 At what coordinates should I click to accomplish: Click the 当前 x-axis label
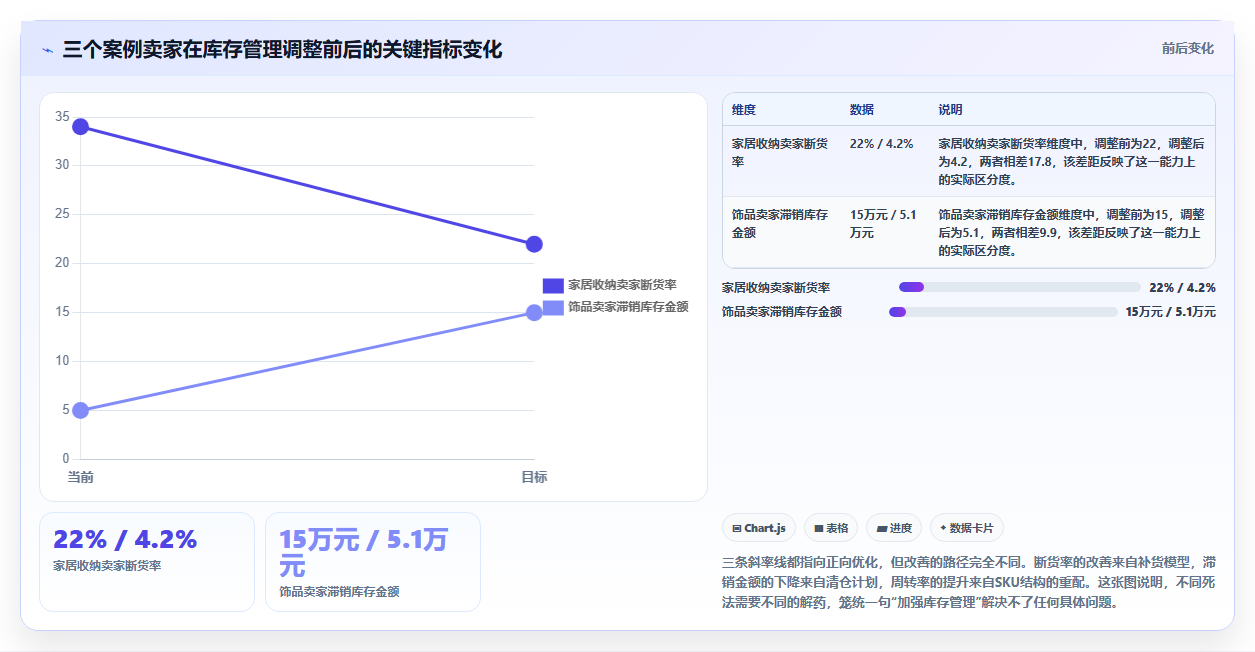point(80,477)
